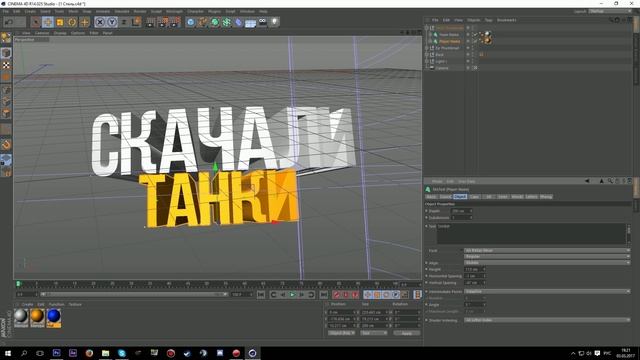Collapse the topmost null object in the tree
640x360 pixels.
427,28
